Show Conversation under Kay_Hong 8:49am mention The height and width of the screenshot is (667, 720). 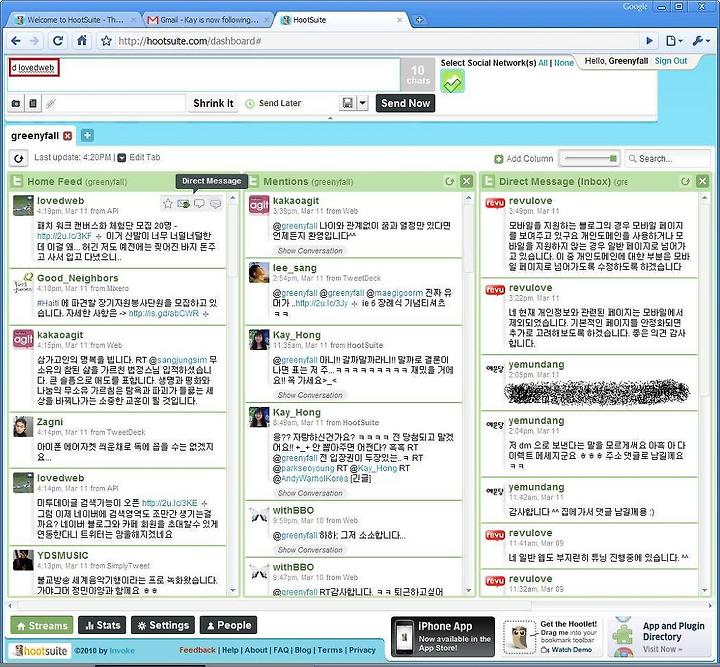pos(310,493)
